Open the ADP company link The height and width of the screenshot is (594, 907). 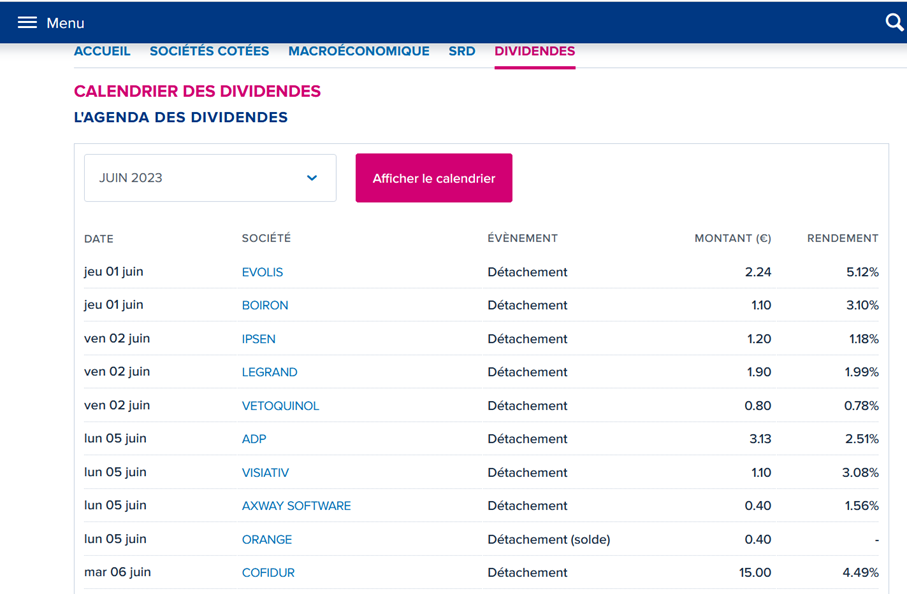tap(254, 439)
